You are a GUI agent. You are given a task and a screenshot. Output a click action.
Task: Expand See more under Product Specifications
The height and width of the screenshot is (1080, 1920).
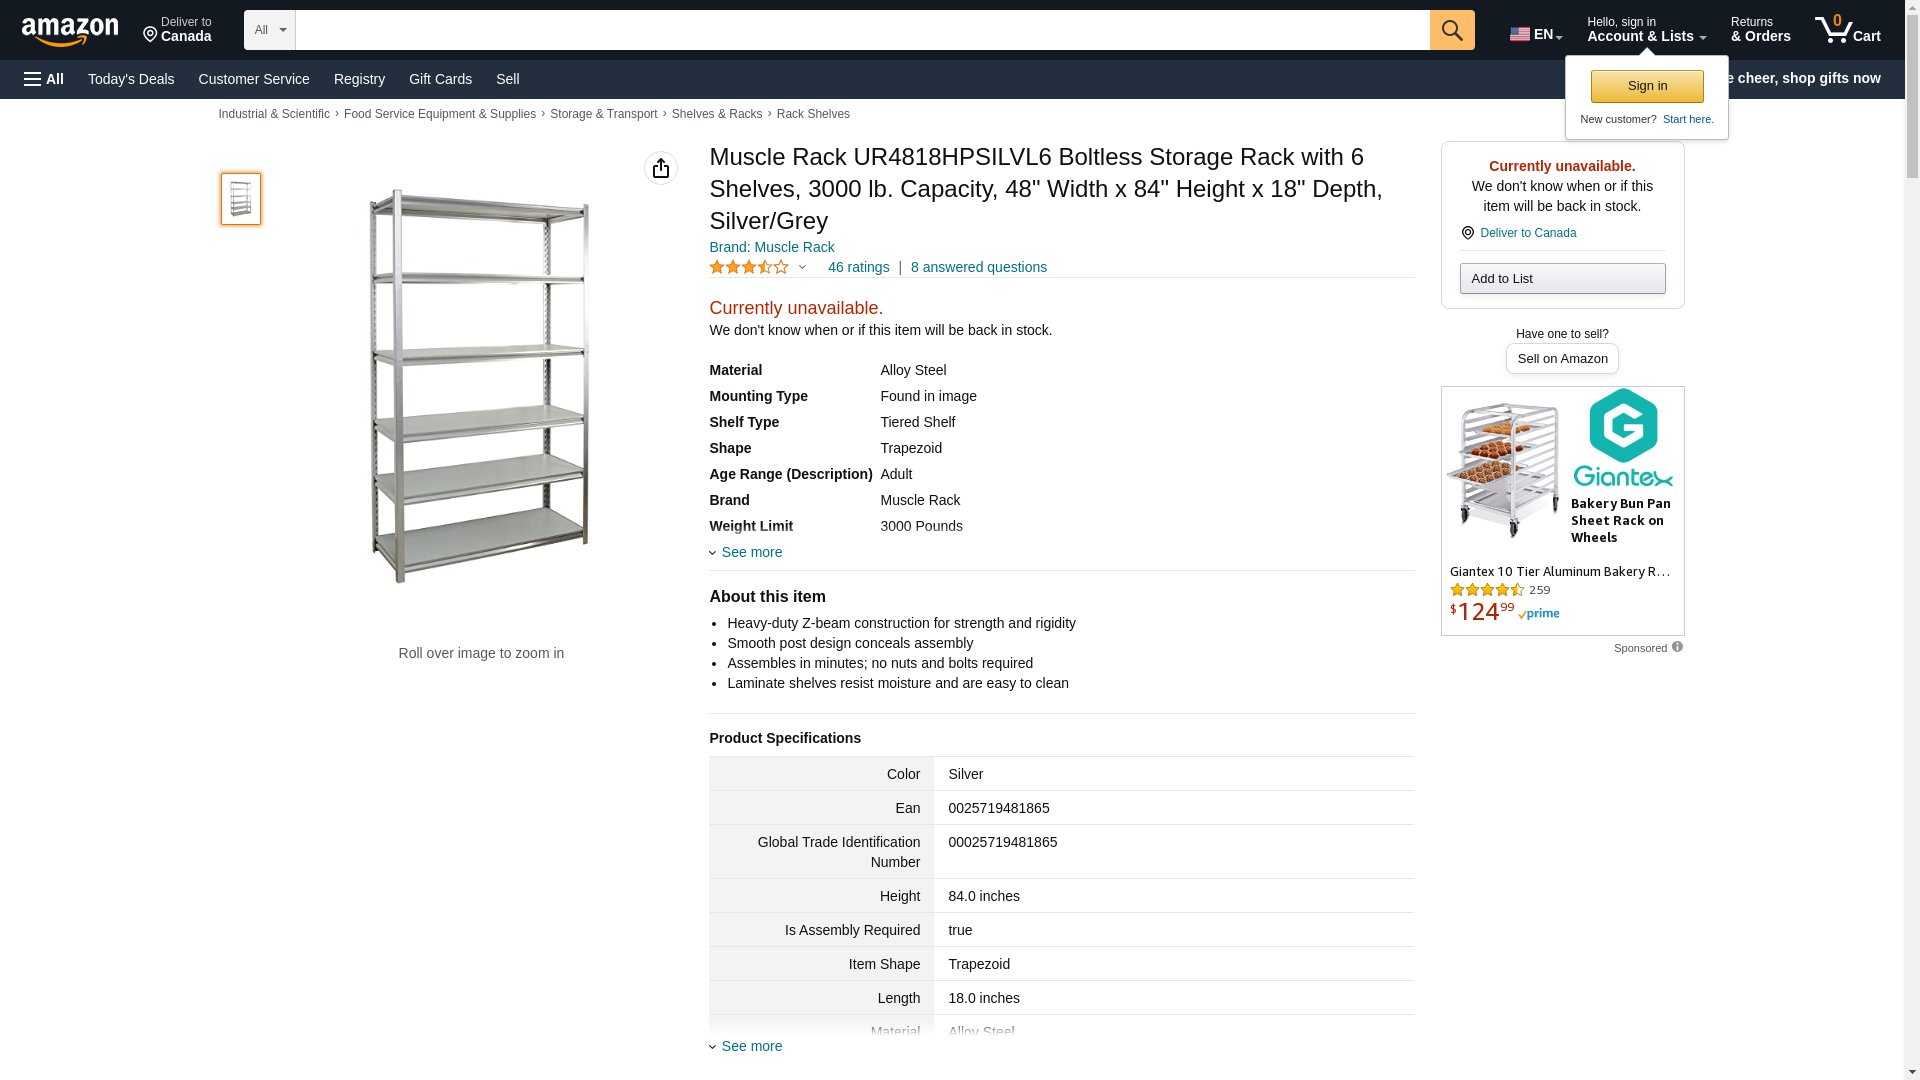(x=751, y=1046)
